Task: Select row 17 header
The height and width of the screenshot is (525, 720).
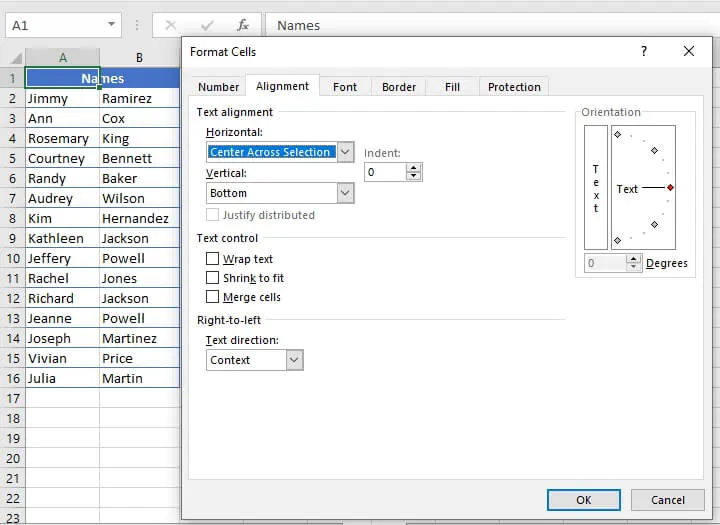Action: coord(12,398)
